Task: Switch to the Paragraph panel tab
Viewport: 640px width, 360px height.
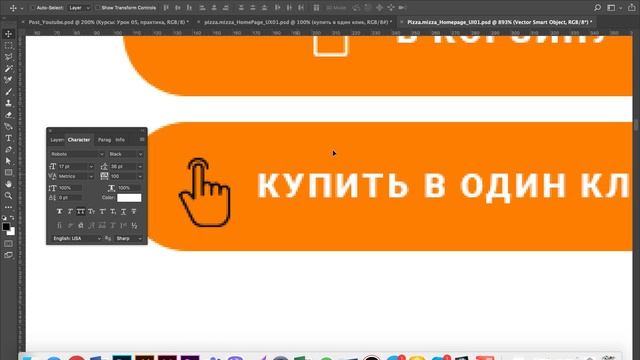Action: 104,140
